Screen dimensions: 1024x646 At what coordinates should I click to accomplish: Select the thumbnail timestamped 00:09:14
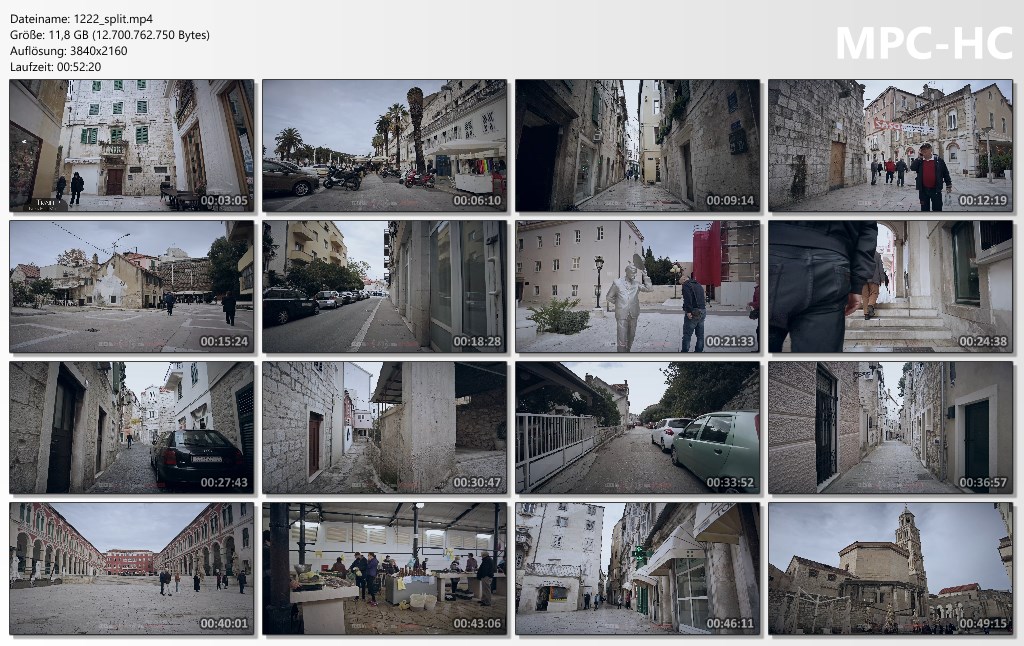pos(637,146)
